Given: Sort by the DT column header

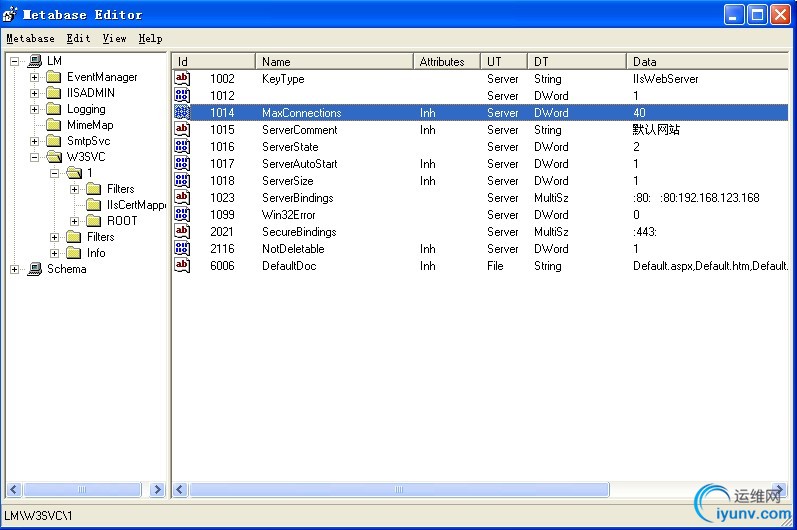Looking at the screenshot, I should [x=576, y=61].
